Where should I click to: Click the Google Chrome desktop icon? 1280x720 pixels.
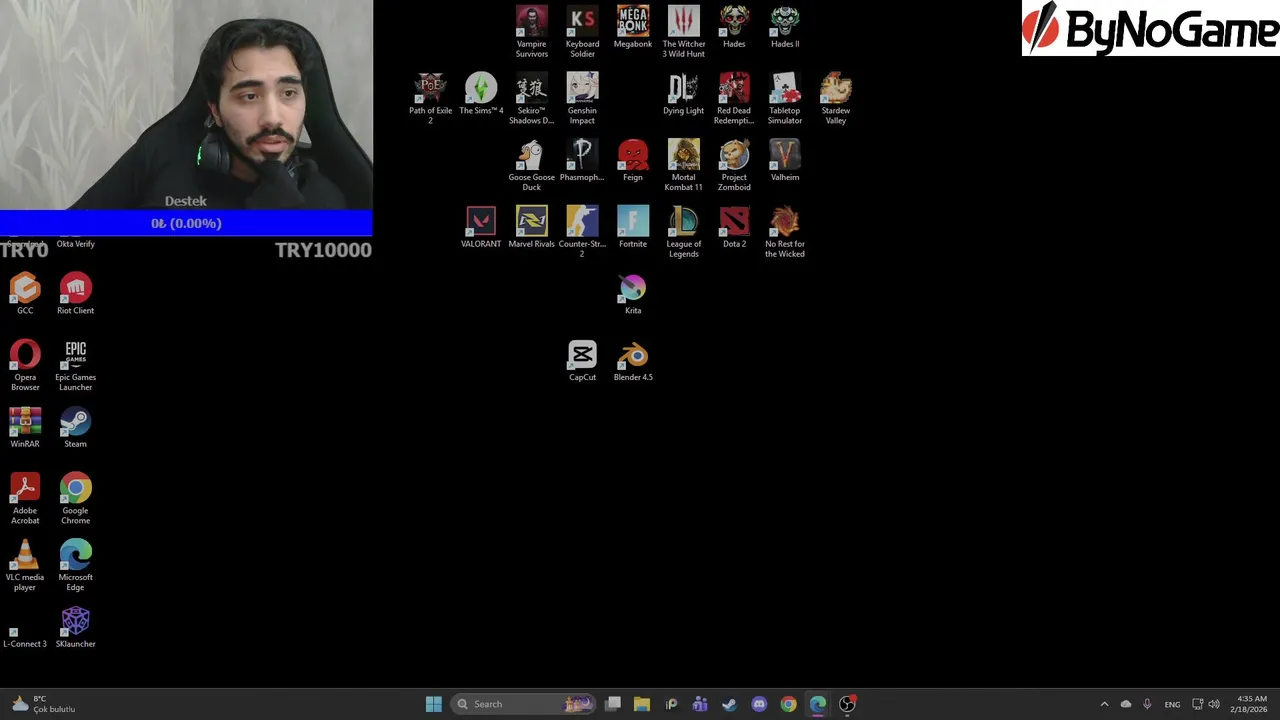click(75, 498)
